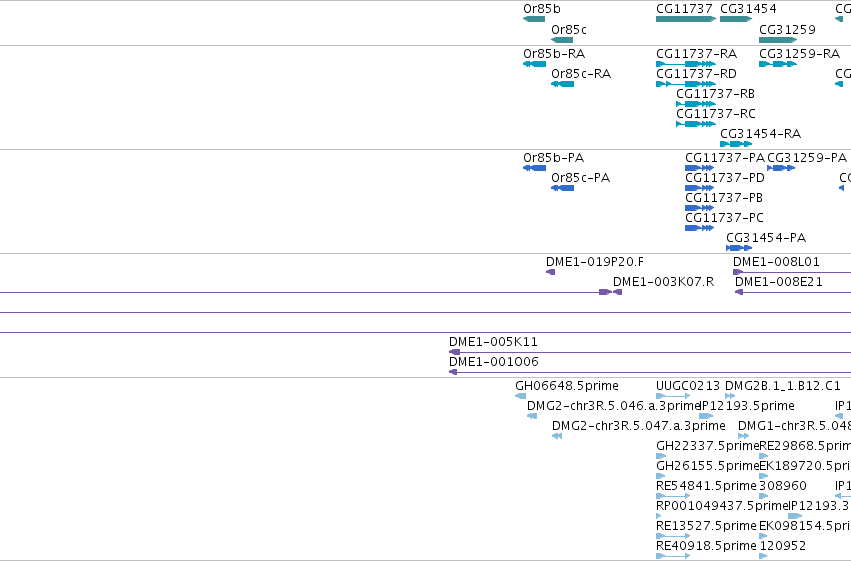The height and width of the screenshot is (561, 851).
Task: Click the RE40918.5prime EST label
Action: tap(706, 546)
